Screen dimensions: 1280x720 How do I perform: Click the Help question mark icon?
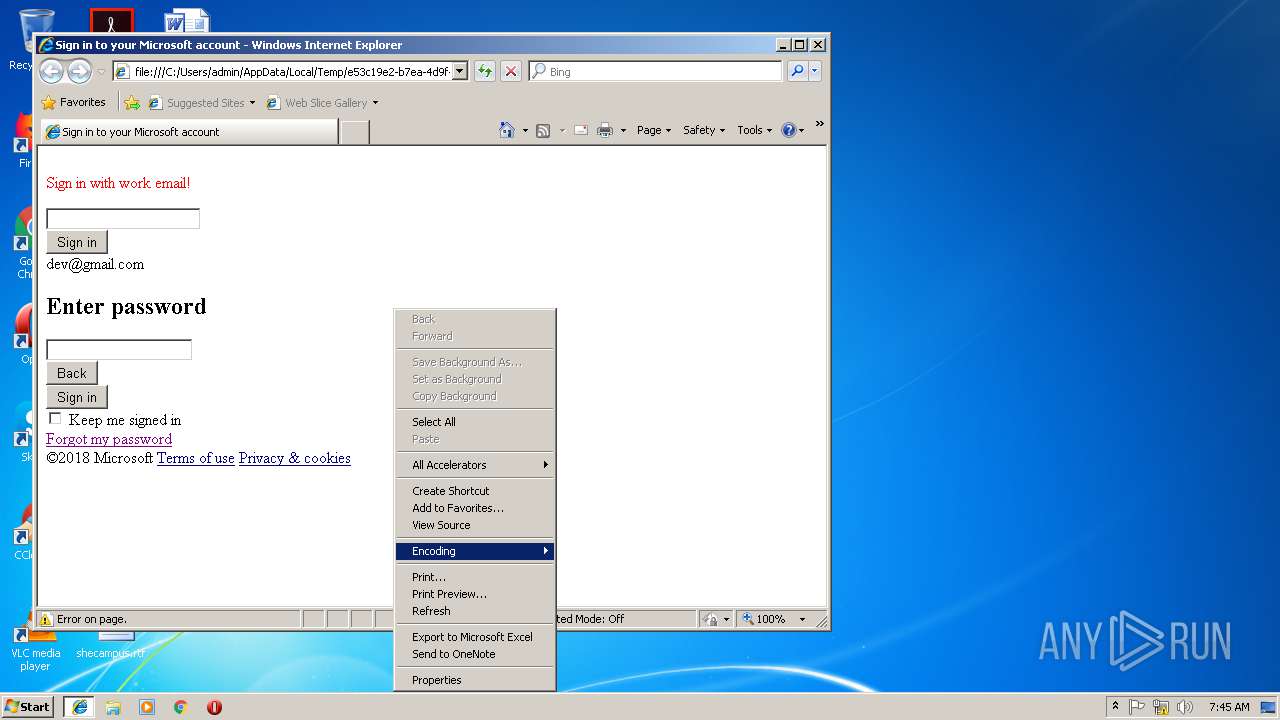pyautogui.click(x=788, y=130)
